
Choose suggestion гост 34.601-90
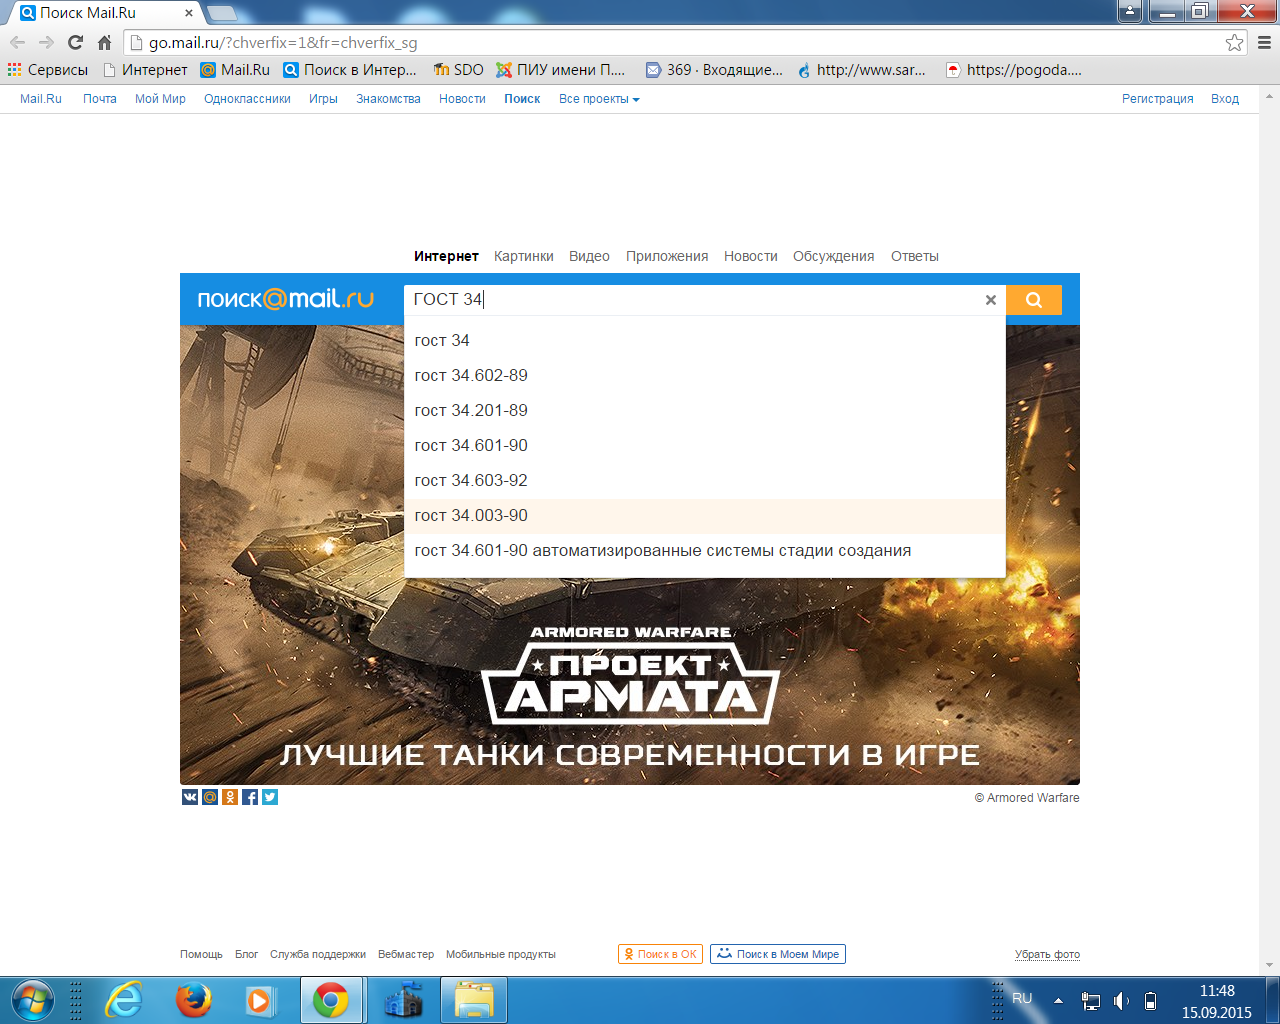pos(705,446)
